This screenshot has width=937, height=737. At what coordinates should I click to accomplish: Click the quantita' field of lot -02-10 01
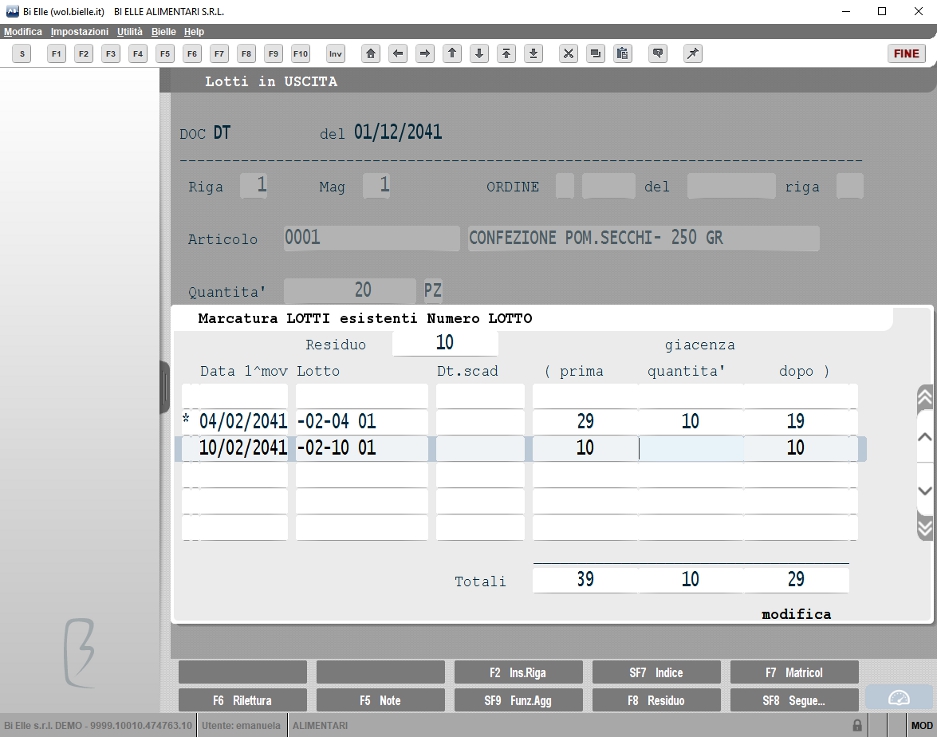[x=691, y=448]
